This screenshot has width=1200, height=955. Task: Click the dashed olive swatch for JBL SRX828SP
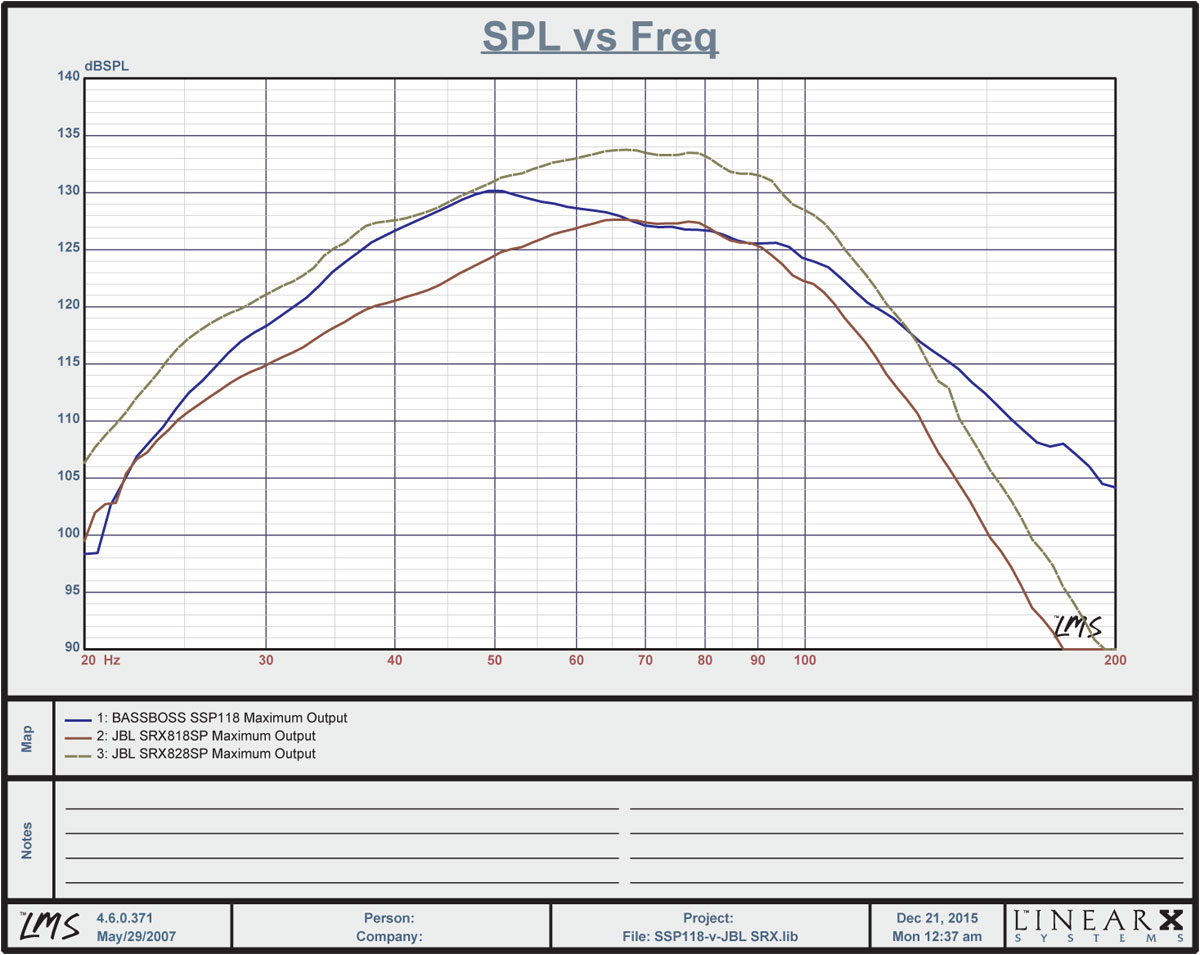pyautogui.click(x=78, y=755)
